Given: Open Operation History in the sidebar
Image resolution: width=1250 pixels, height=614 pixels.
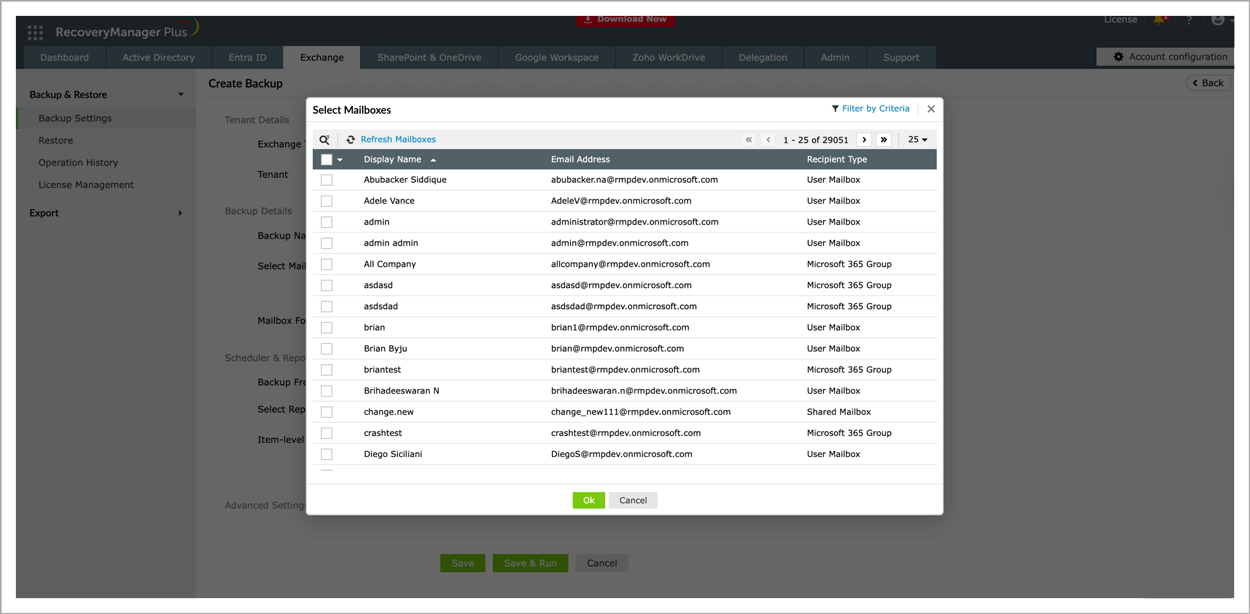Looking at the screenshot, I should tap(78, 162).
